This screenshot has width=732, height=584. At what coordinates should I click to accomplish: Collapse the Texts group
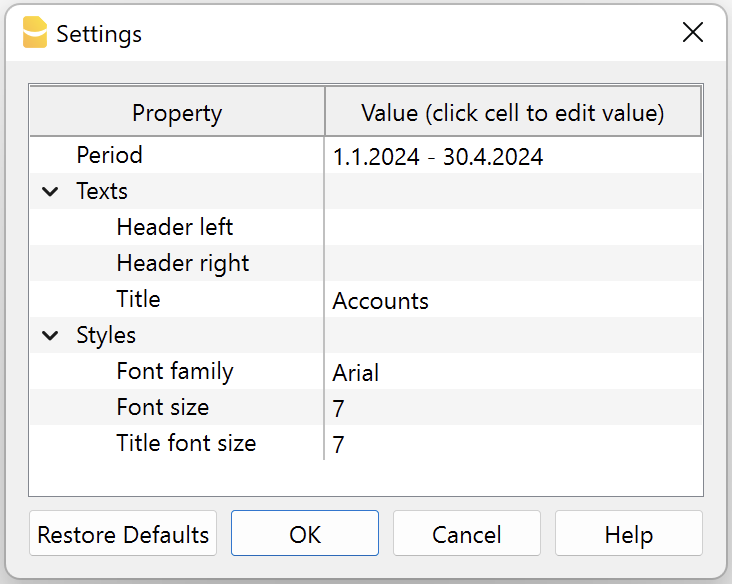coord(50,192)
